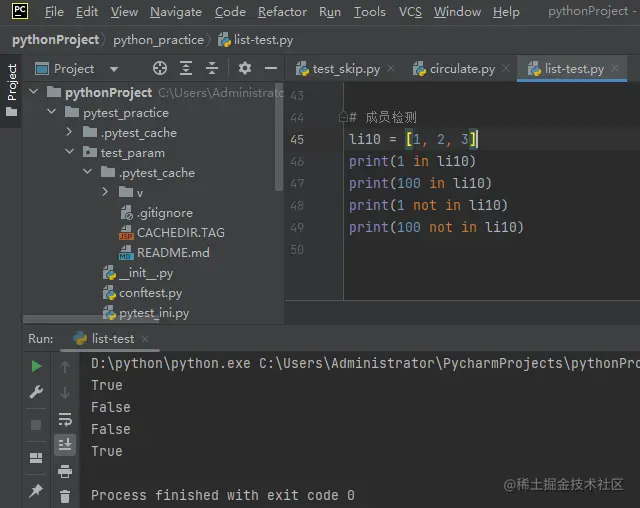Close the list-test Run tab
Image resolution: width=640 pixels, height=508 pixels.
pyautogui.click(x=145, y=339)
